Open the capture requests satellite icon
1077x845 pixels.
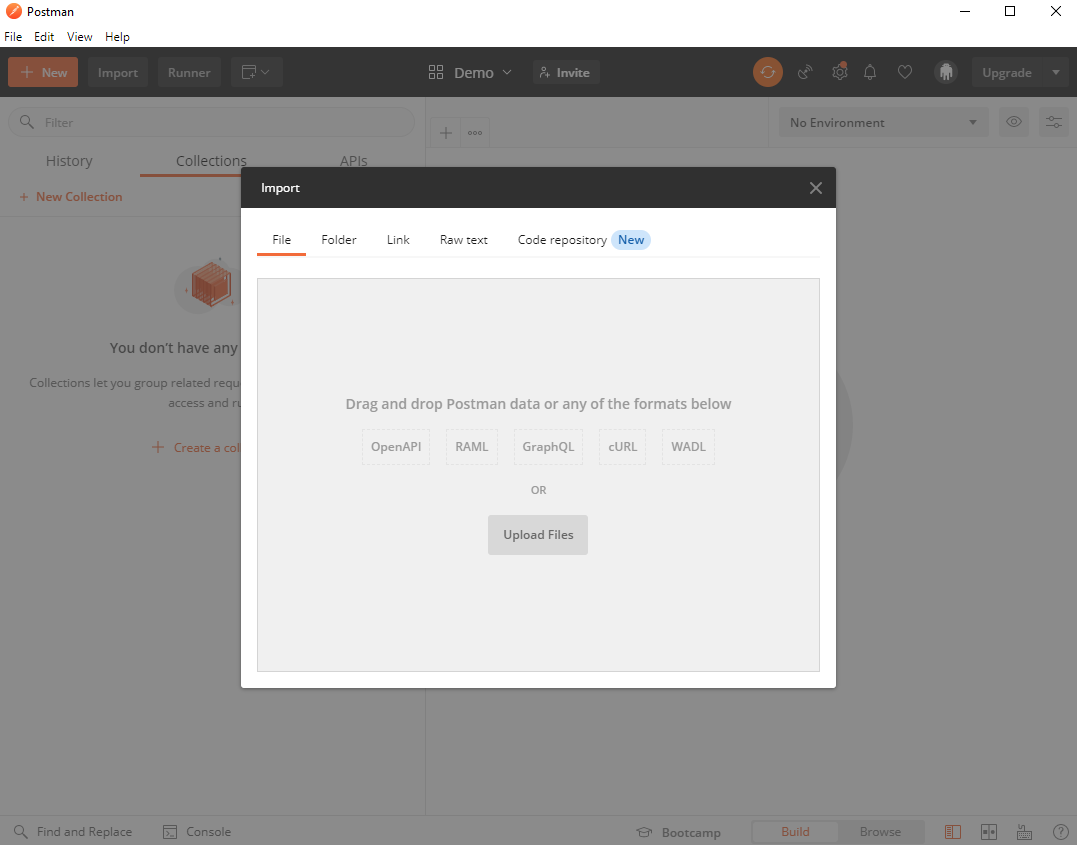(x=805, y=72)
